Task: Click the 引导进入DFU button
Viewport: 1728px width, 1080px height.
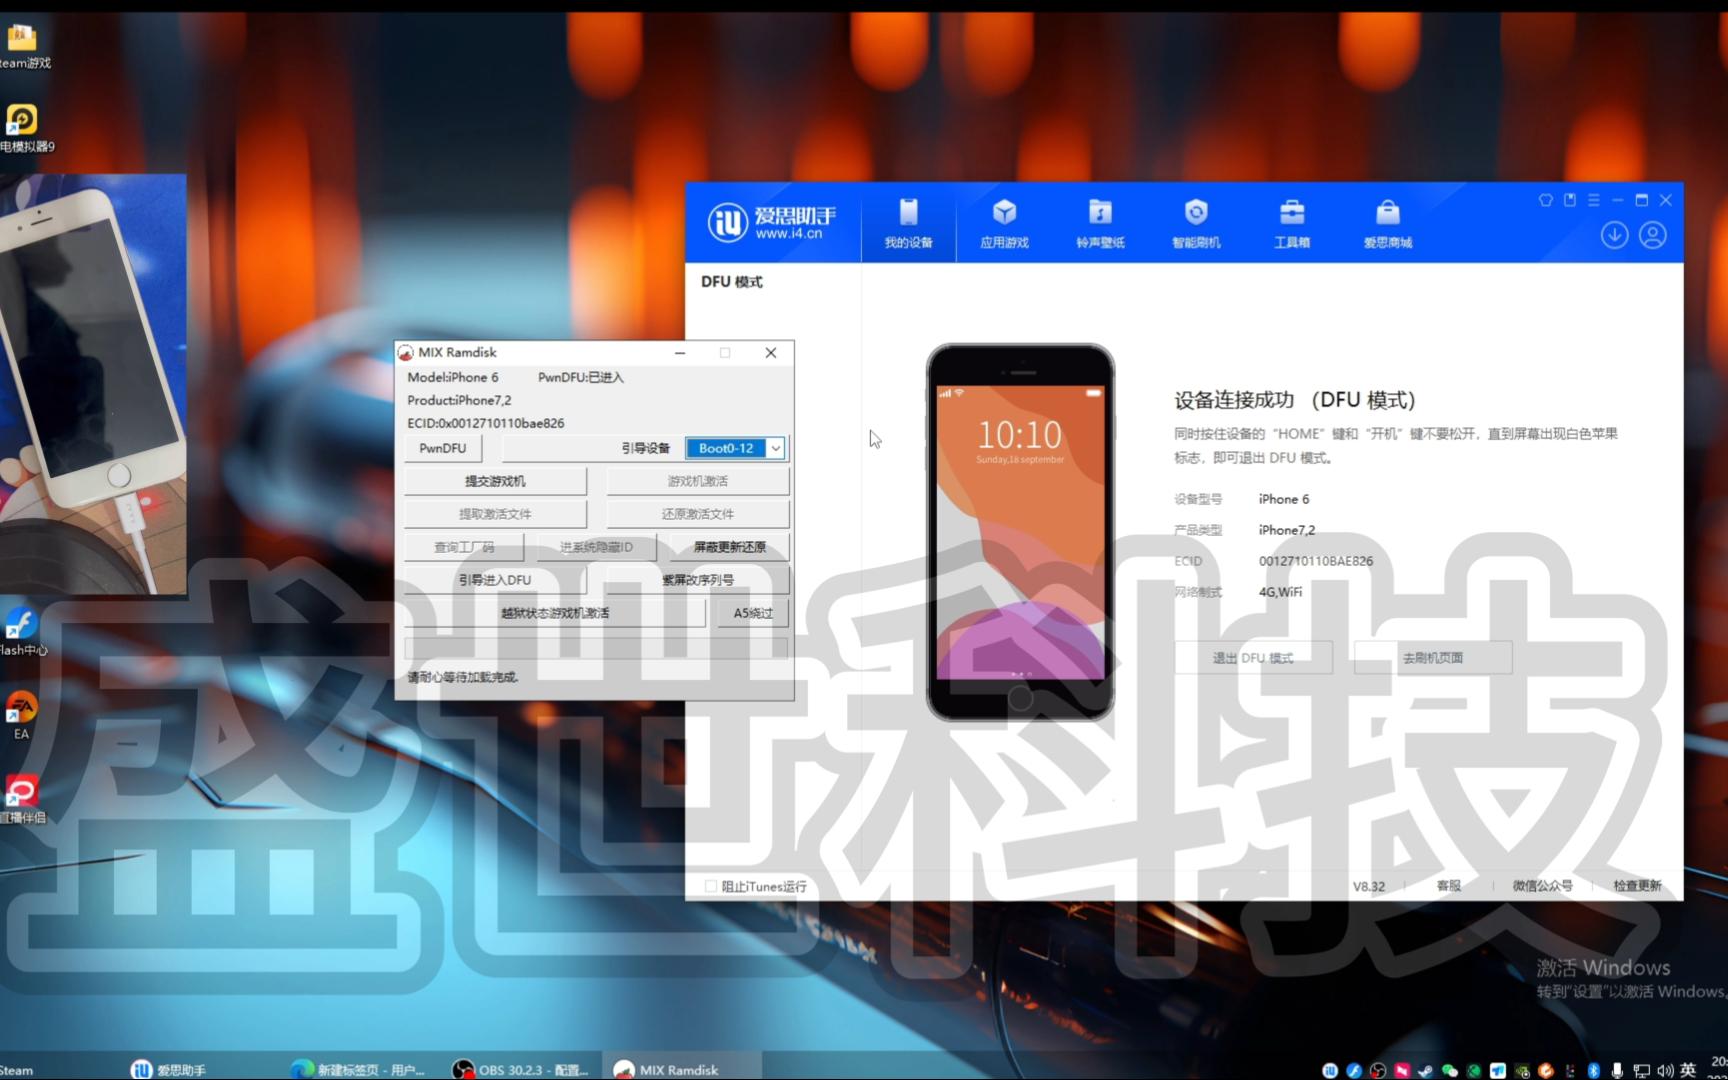Action: point(495,580)
